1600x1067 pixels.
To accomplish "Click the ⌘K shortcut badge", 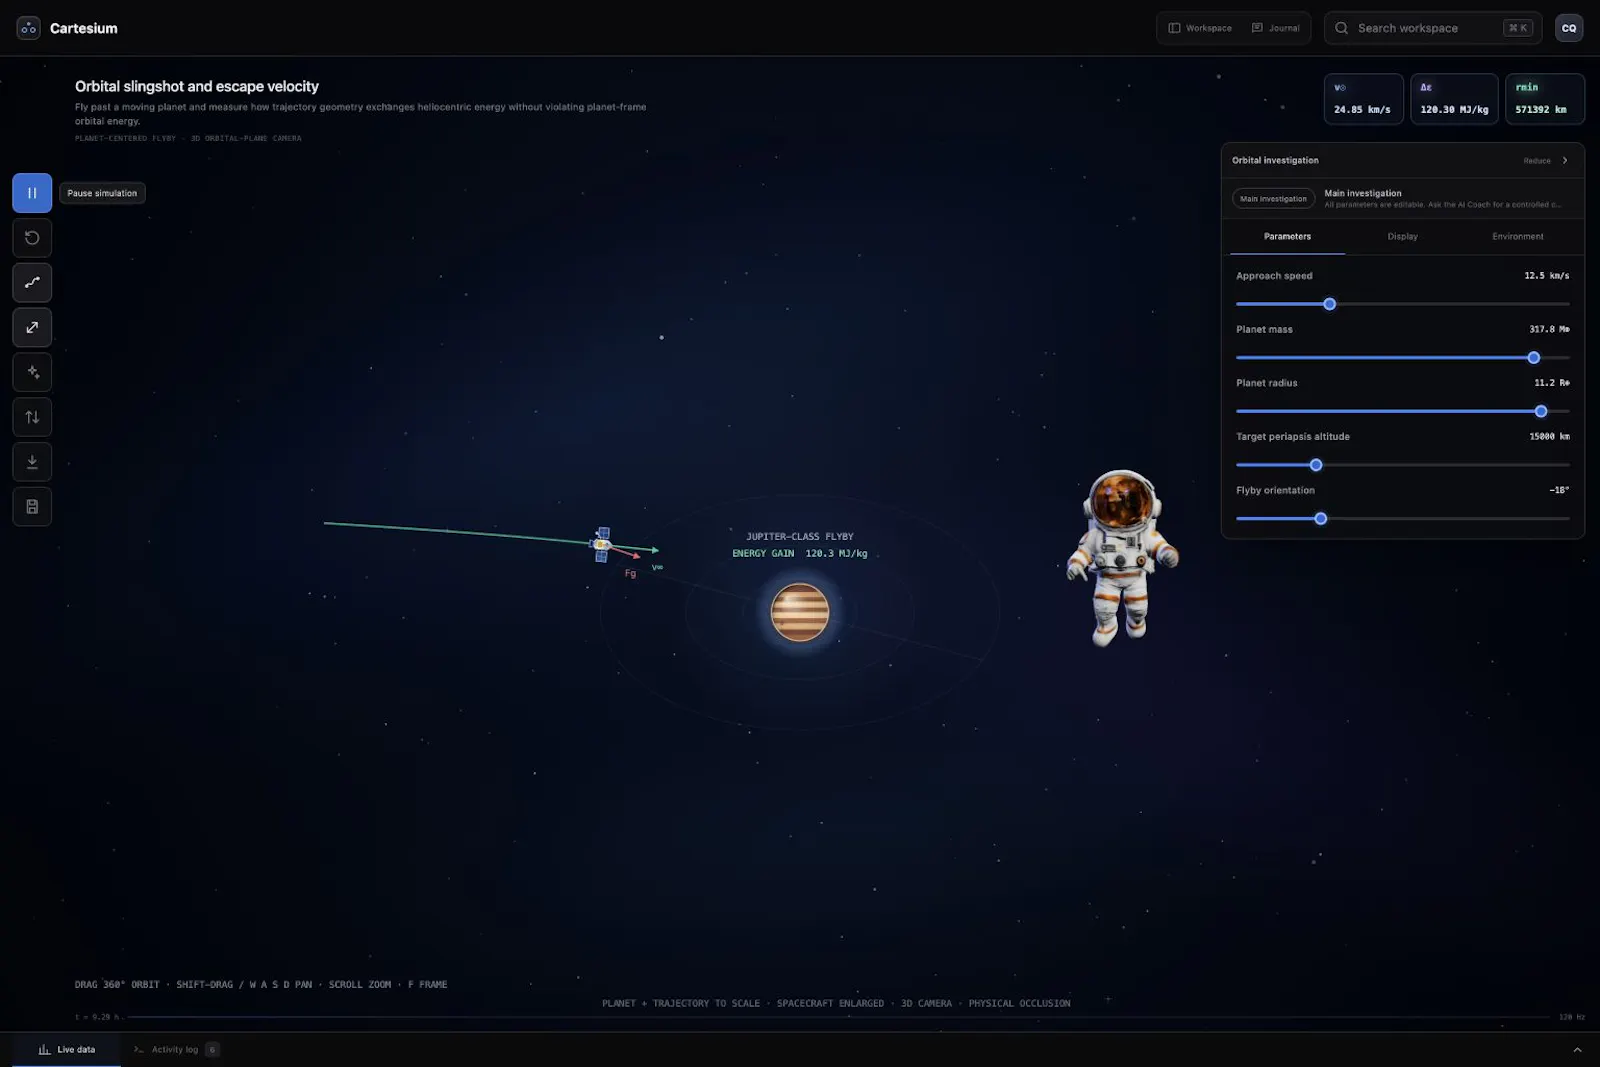I will (x=1517, y=28).
